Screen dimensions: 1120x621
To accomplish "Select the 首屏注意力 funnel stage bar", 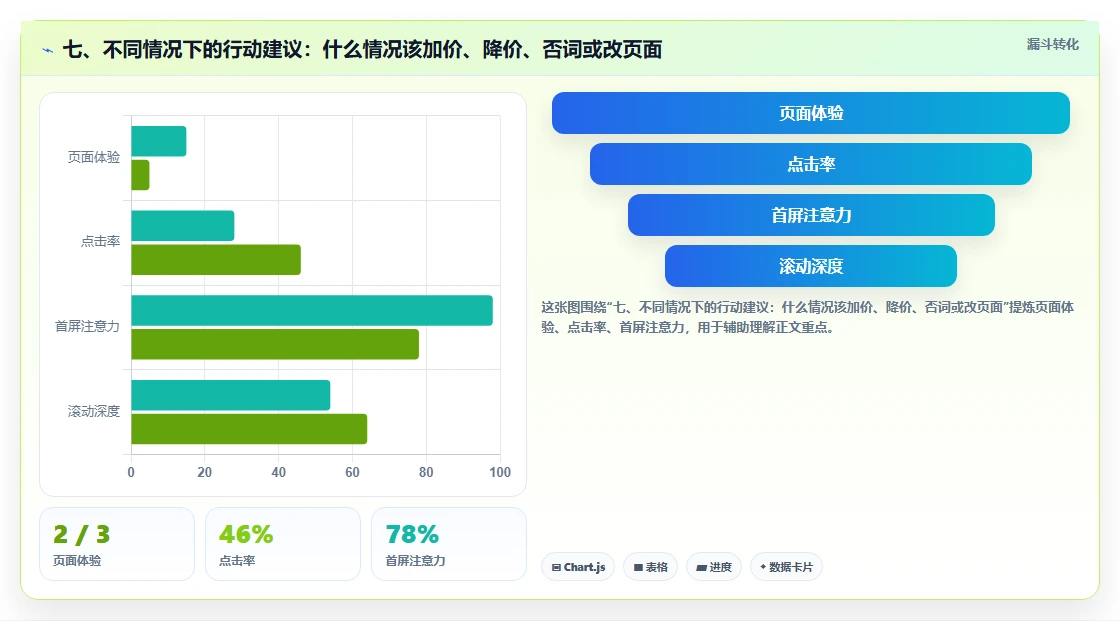I will point(811,215).
